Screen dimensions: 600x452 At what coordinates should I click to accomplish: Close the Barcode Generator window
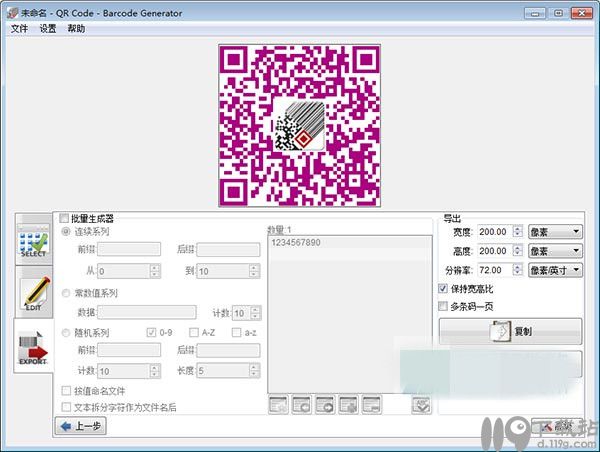coord(582,13)
